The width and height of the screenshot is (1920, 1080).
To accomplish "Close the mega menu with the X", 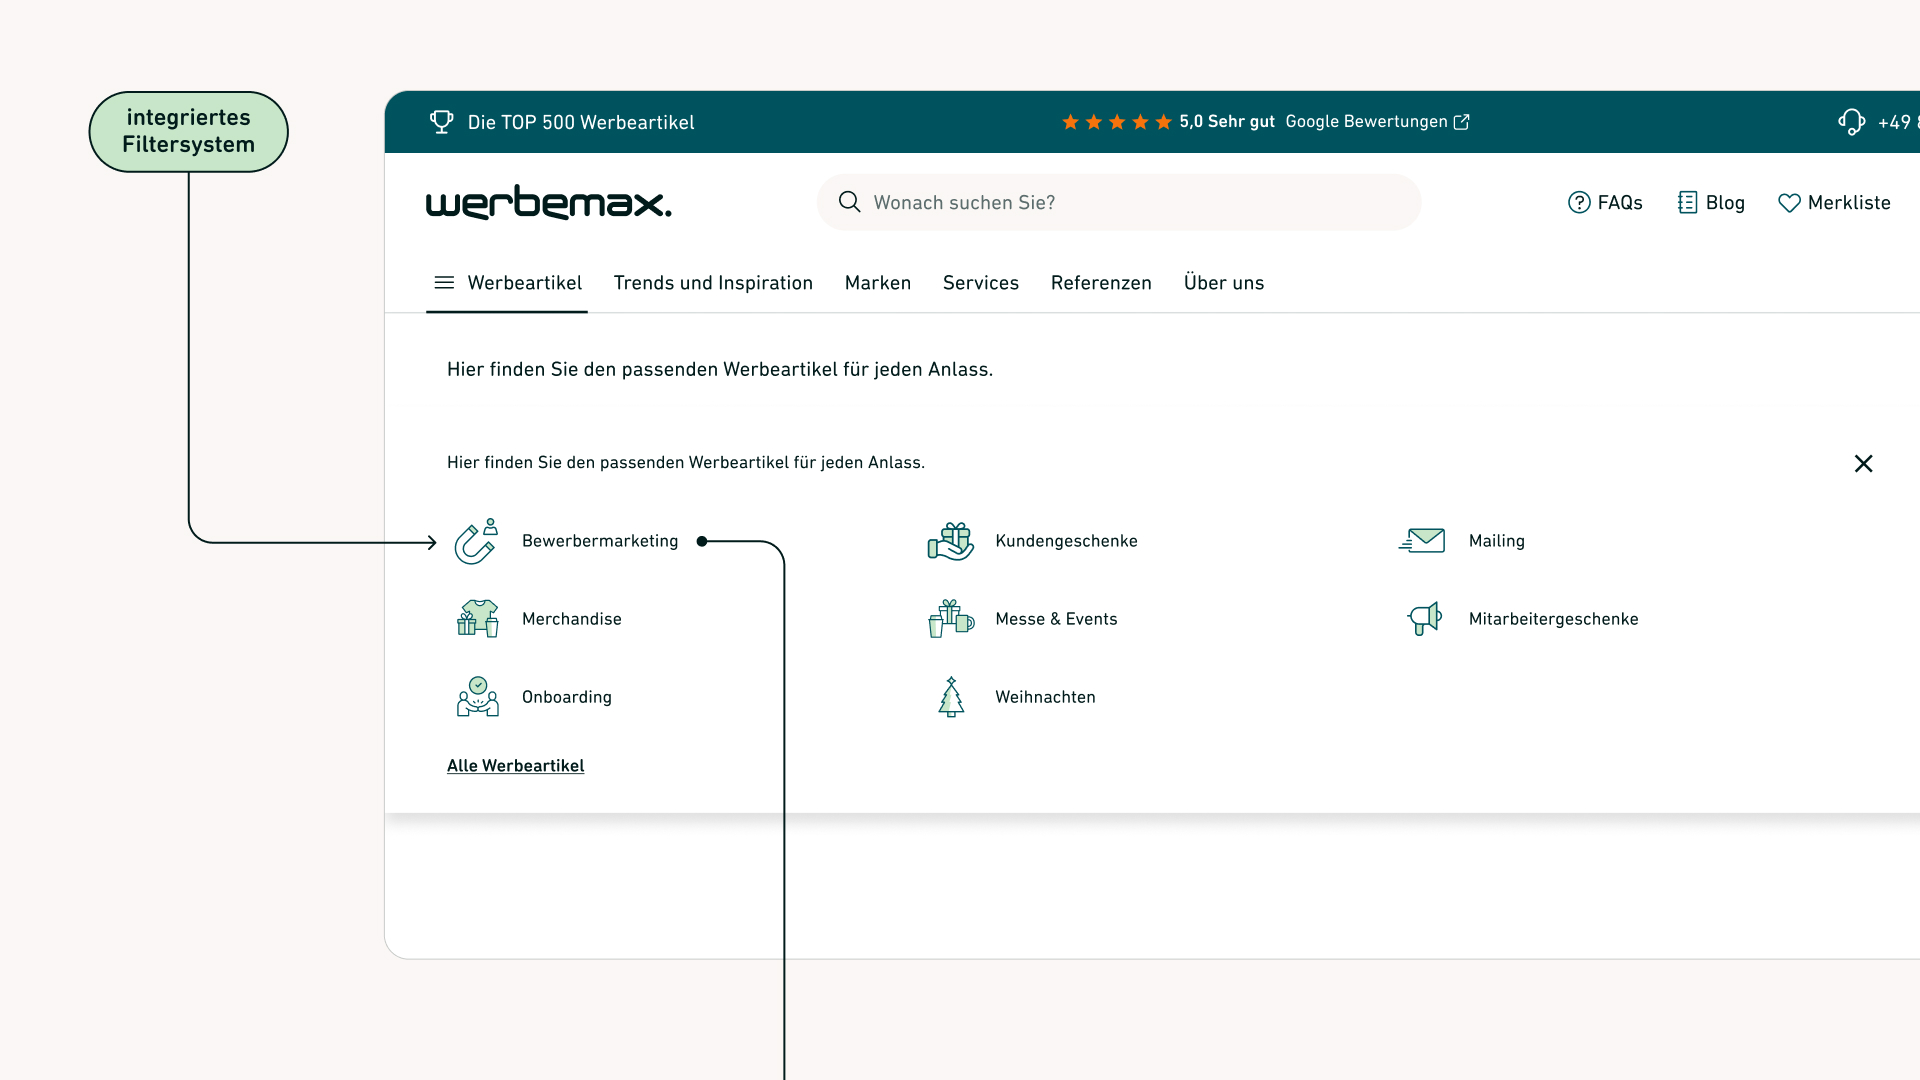I will (1863, 464).
